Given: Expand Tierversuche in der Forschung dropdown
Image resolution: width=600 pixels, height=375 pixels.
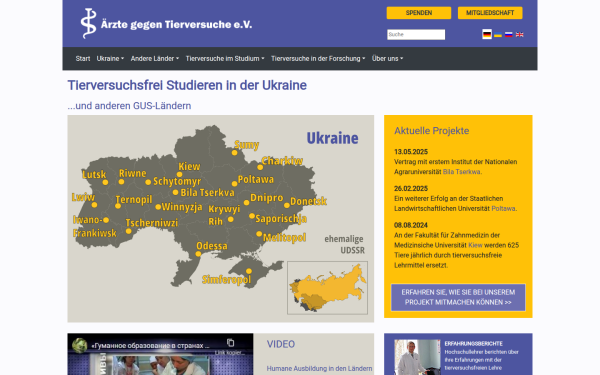Looking at the screenshot, I should 318,59.
